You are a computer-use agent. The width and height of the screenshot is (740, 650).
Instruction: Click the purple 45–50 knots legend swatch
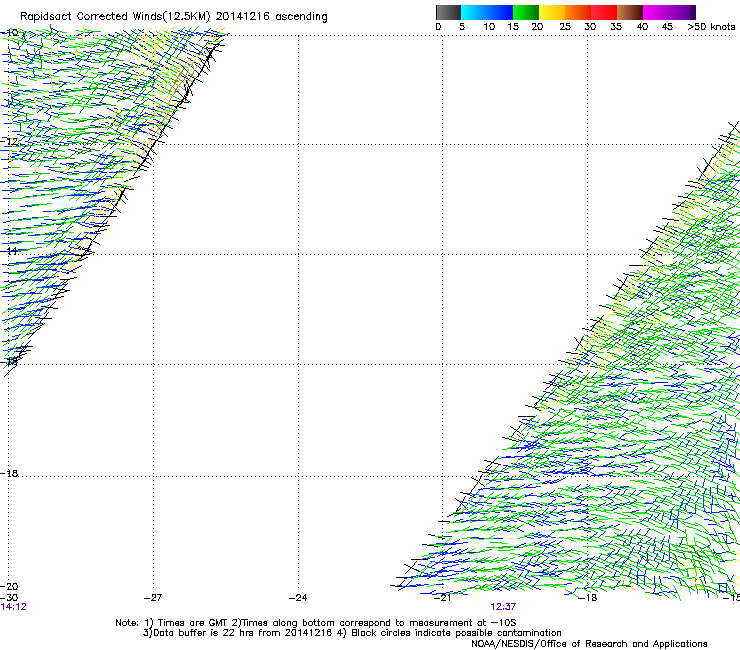point(682,12)
